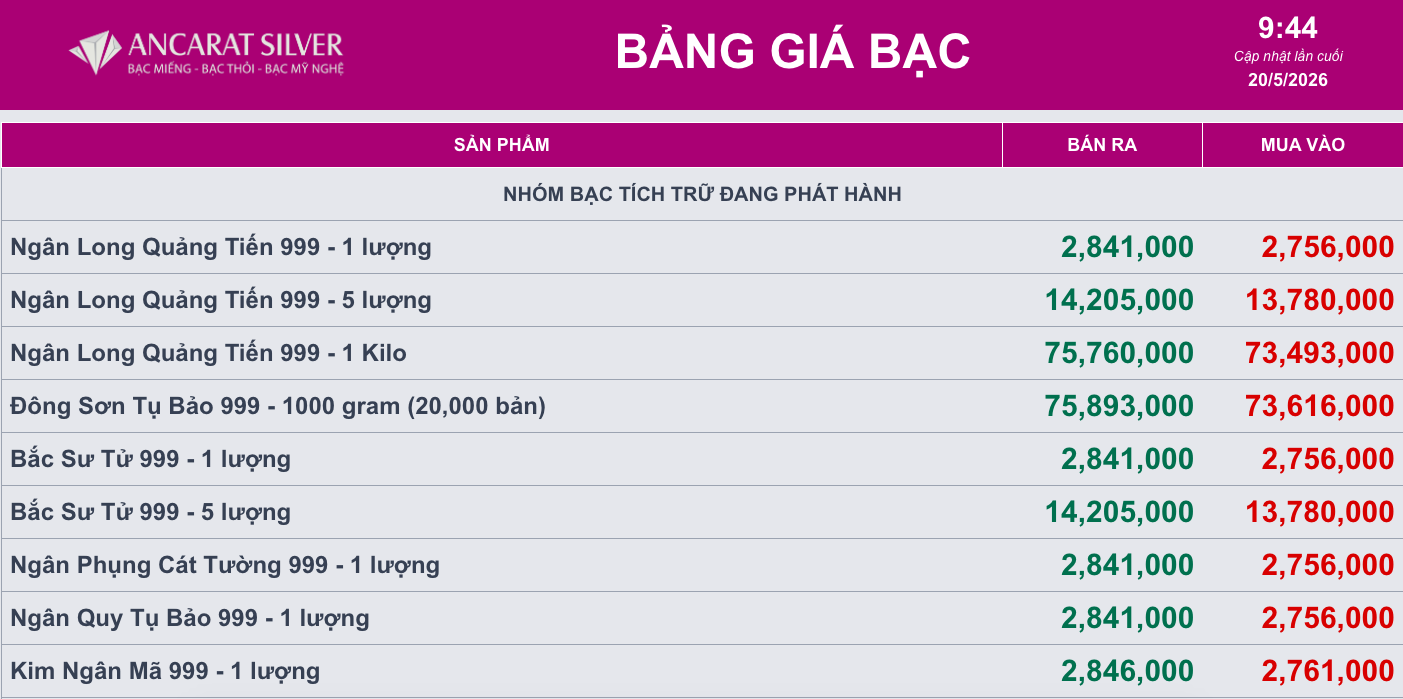Click the last-updated date 20/5/2026
Image resolution: width=1403 pixels, height=699 pixels.
(1288, 80)
